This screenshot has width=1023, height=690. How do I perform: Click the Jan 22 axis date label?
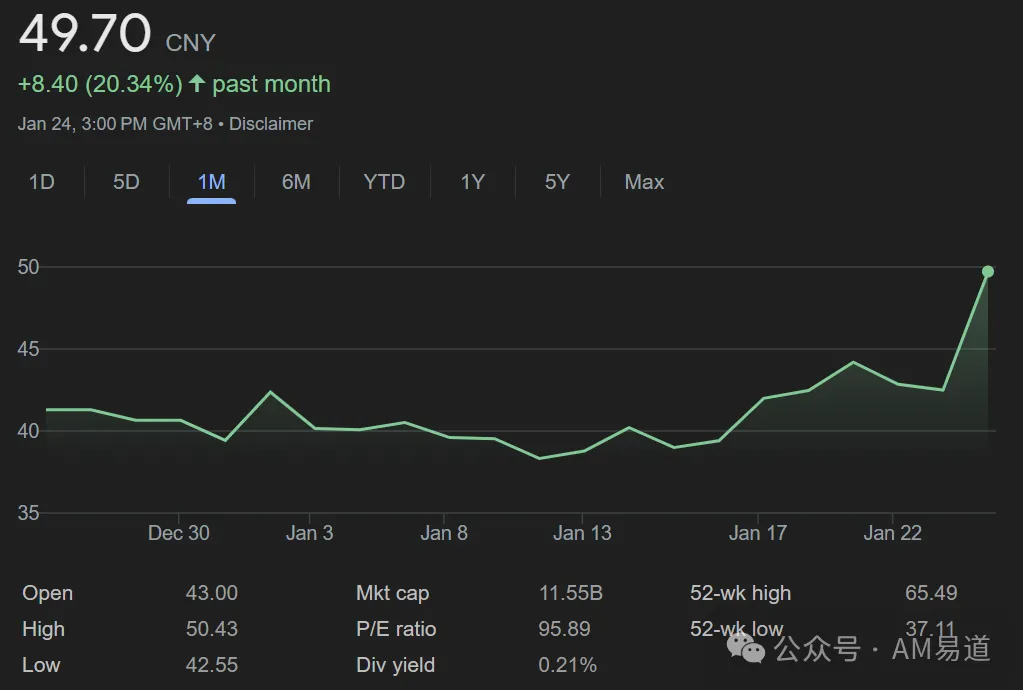pyautogui.click(x=893, y=533)
